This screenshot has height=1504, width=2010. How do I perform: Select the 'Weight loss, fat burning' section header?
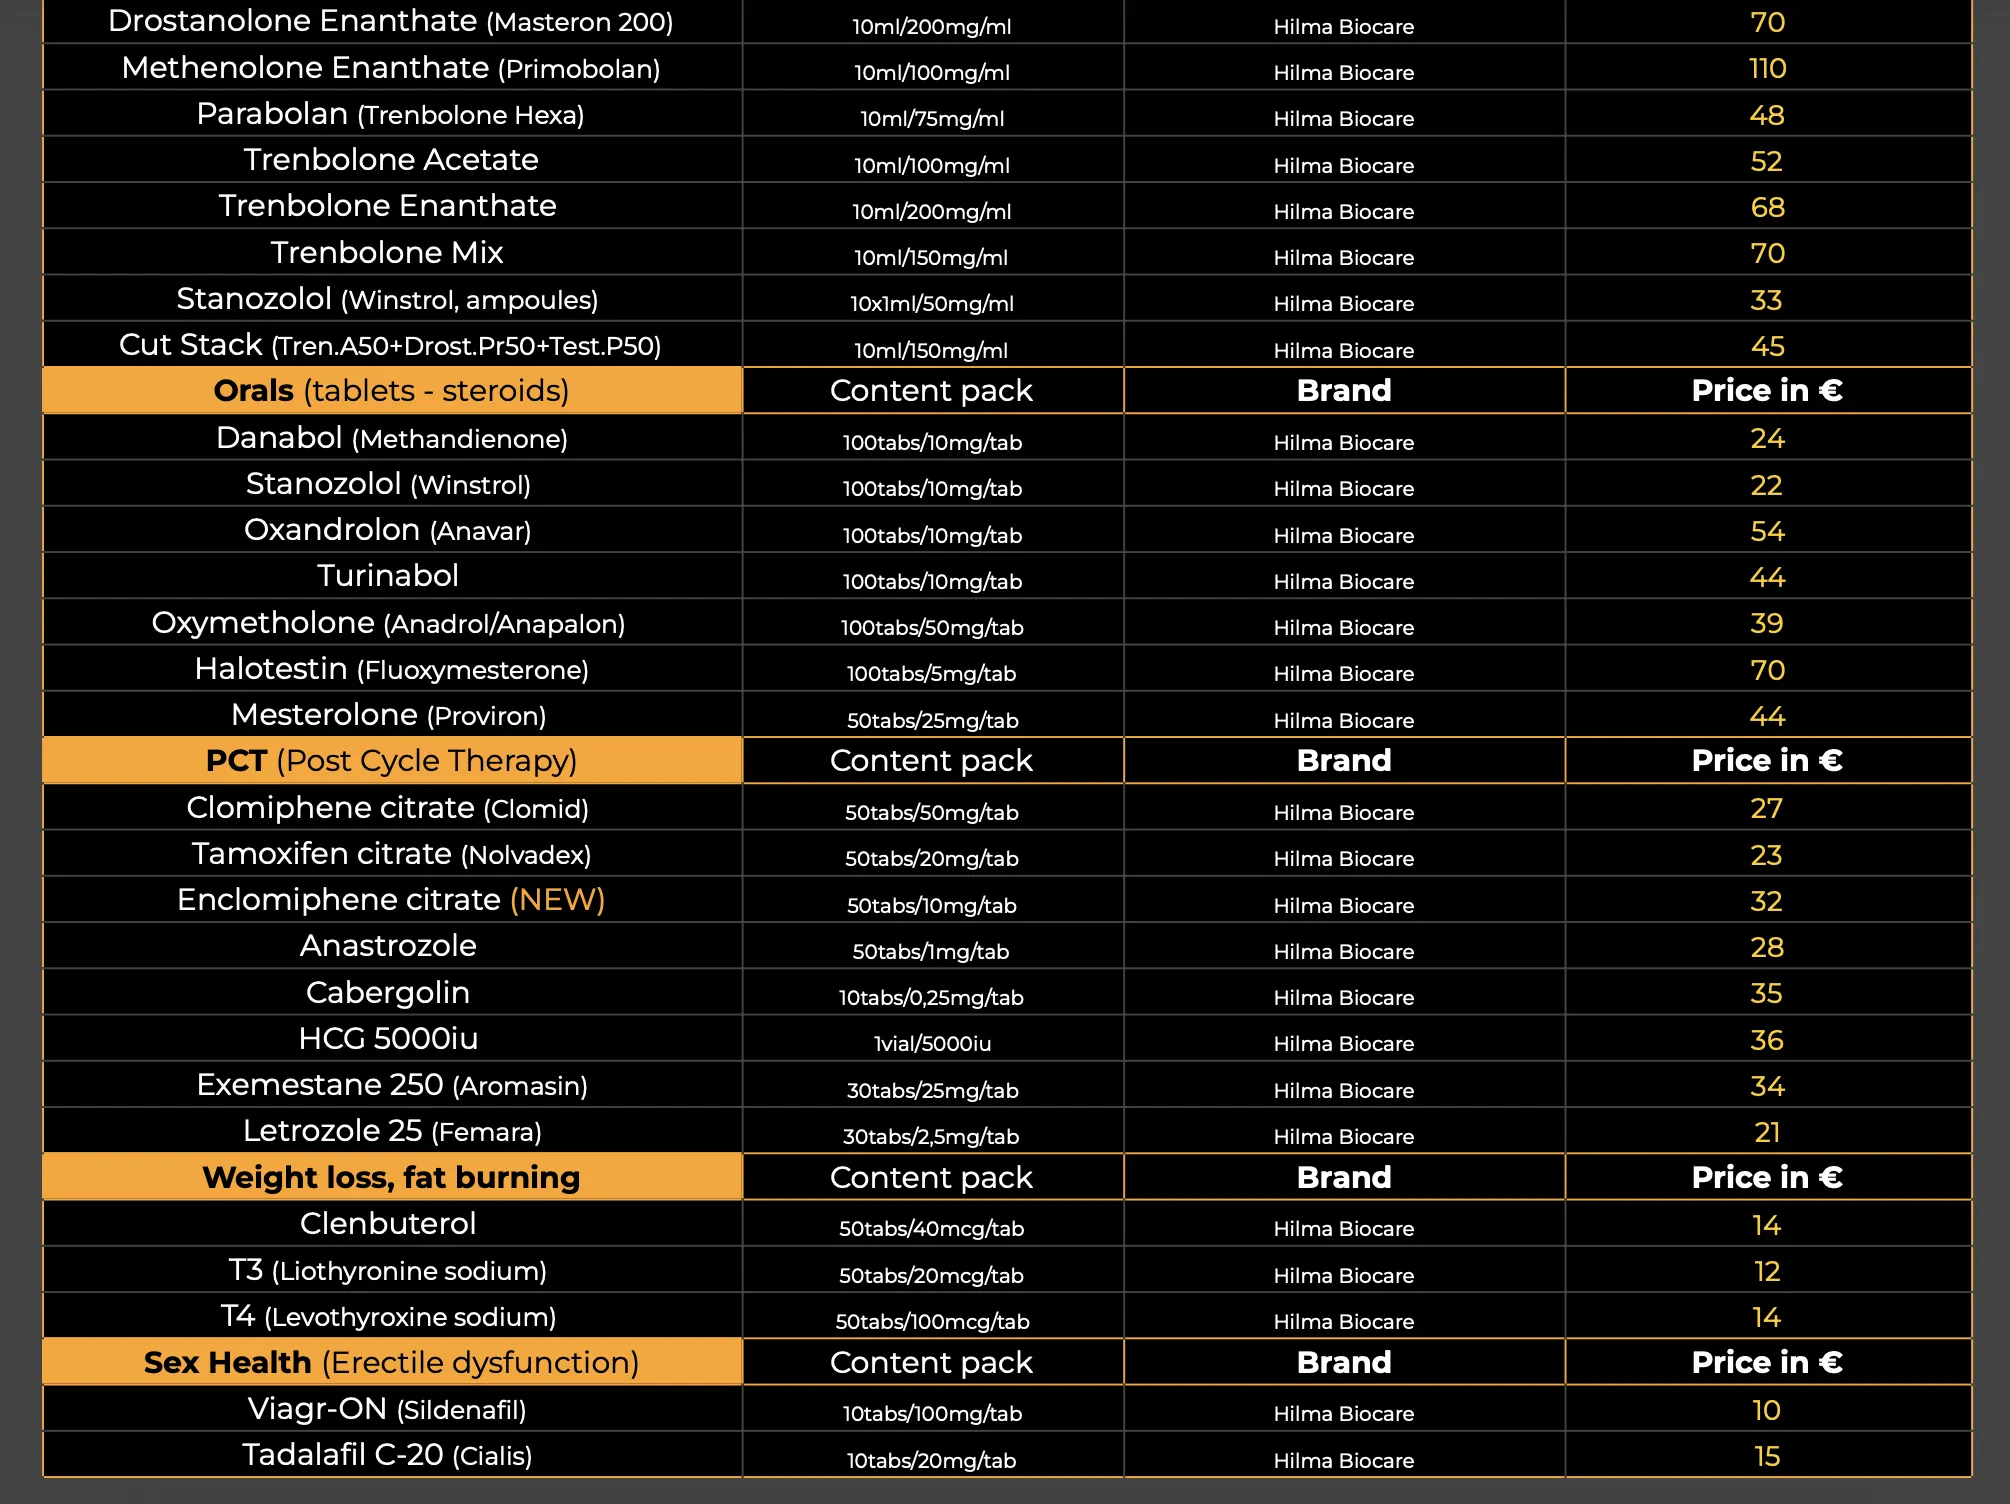tap(392, 1178)
